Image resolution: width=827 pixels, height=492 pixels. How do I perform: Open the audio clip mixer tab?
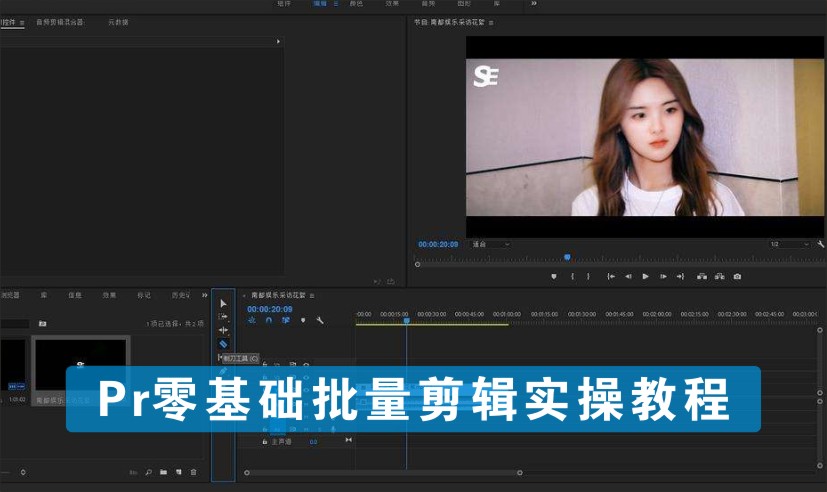click(60, 22)
